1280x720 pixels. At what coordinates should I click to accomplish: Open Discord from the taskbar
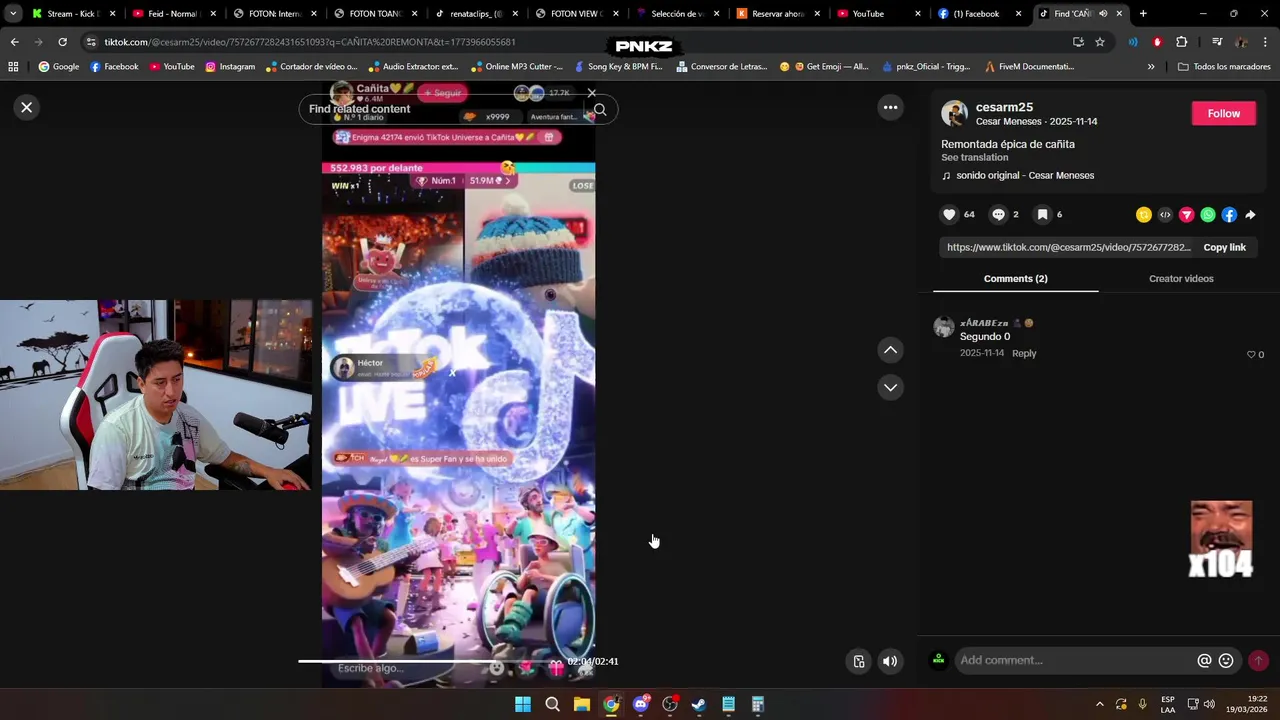[641, 704]
